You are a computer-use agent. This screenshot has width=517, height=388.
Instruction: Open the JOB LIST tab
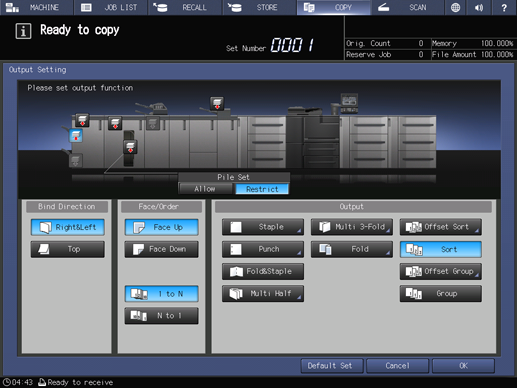click(111, 7)
